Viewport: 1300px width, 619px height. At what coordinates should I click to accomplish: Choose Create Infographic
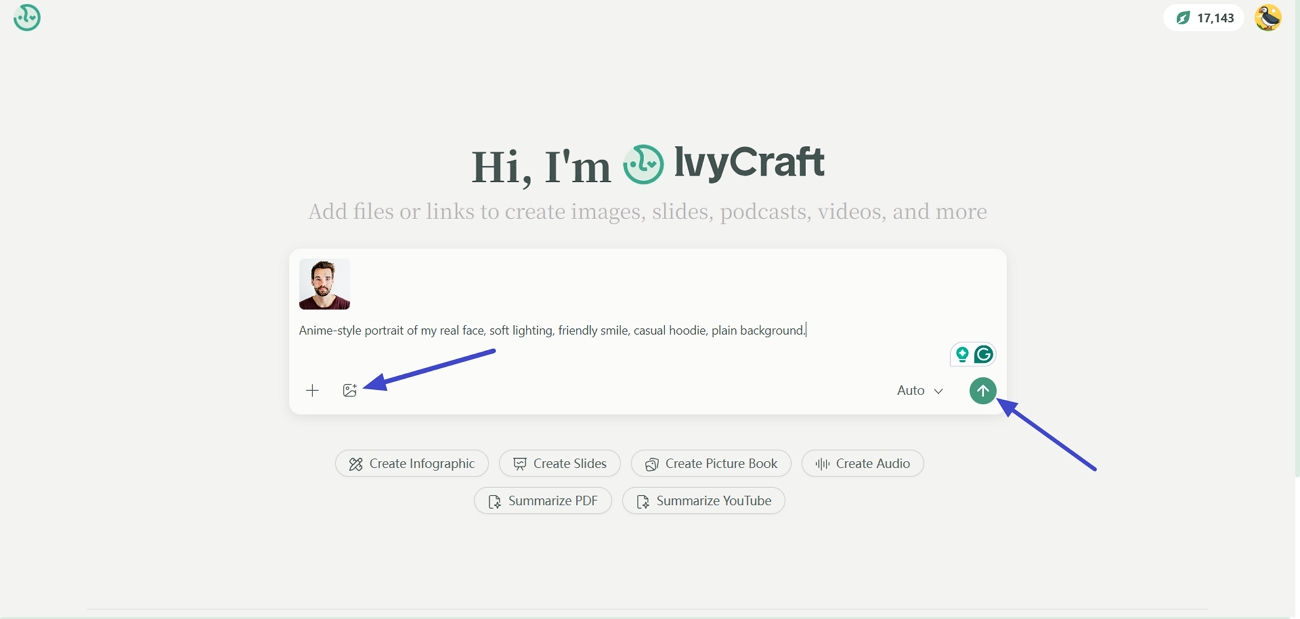[x=412, y=464]
